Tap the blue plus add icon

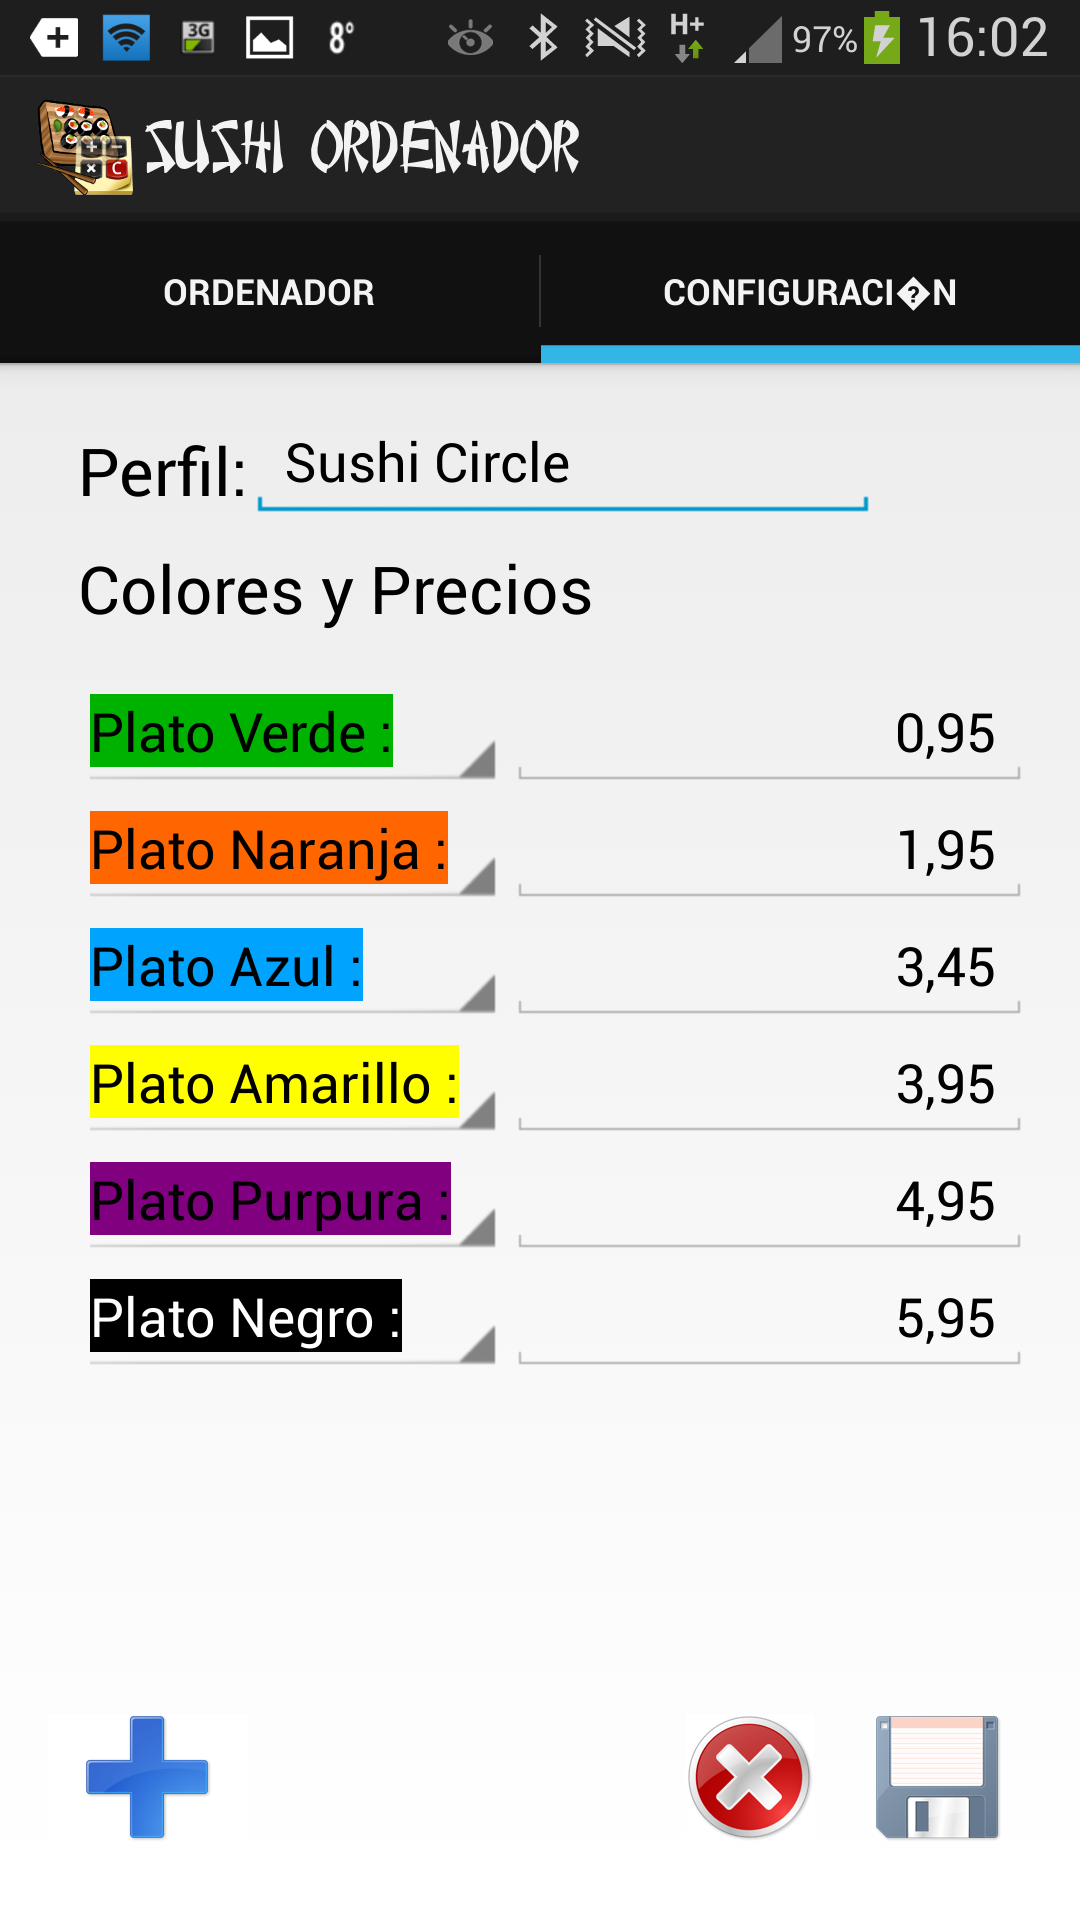point(147,1777)
